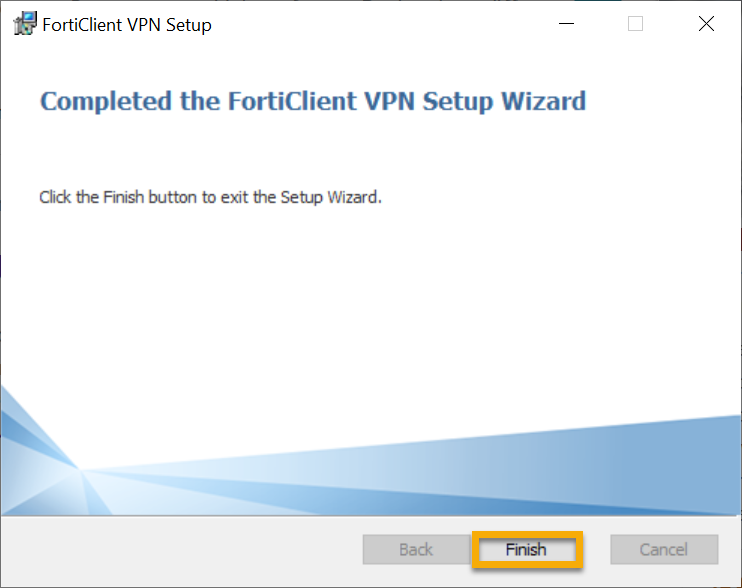Click the blank white area below the instruction
742x588 pixels.
point(370,300)
